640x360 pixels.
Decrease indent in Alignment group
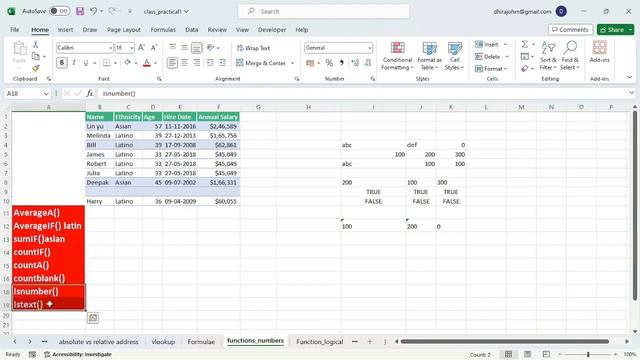[x=210, y=63]
